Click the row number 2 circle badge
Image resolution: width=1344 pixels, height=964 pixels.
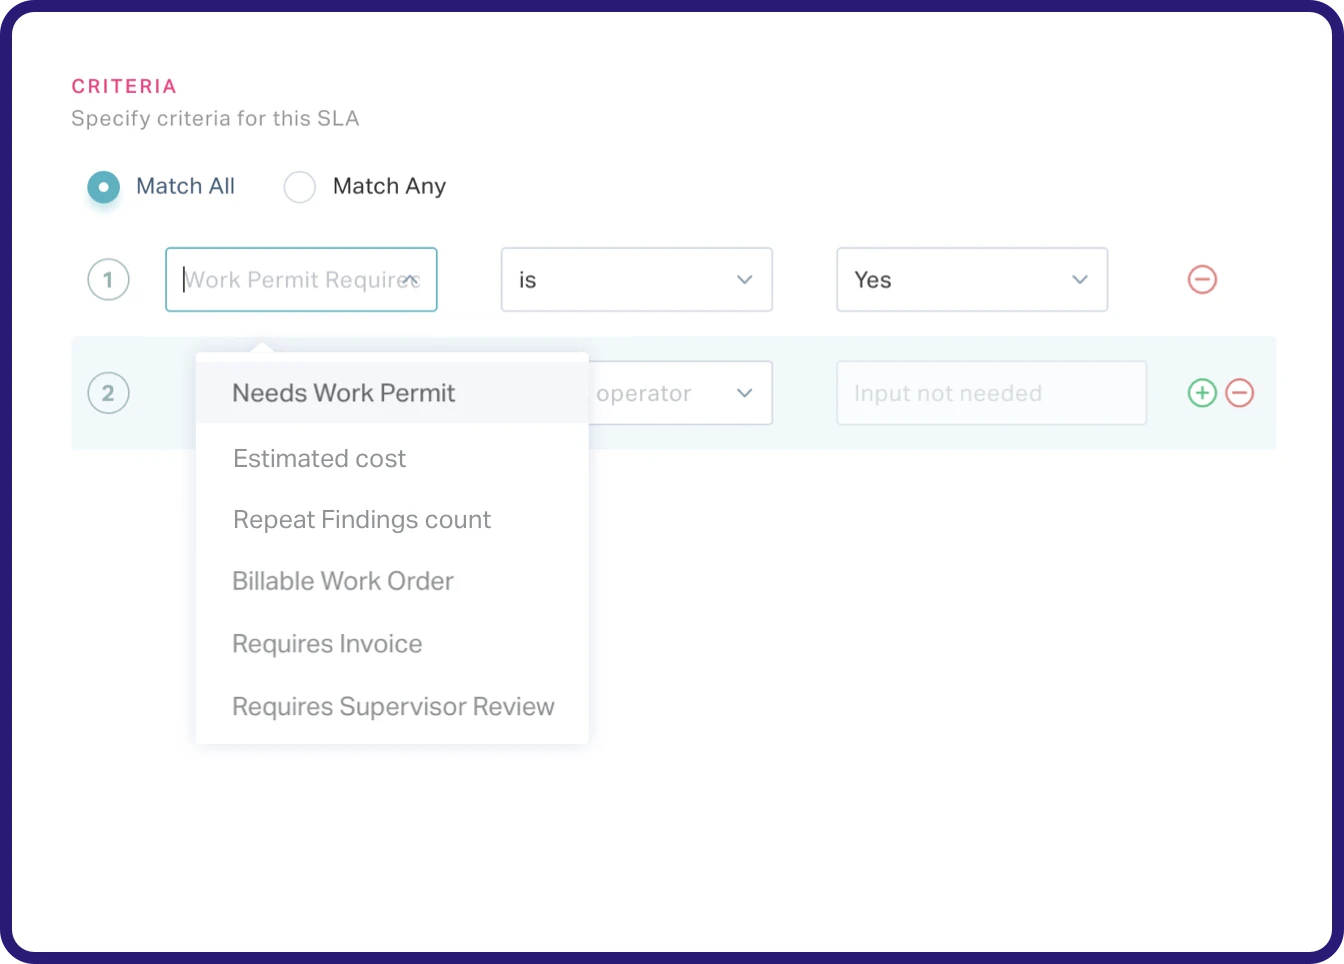point(108,393)
